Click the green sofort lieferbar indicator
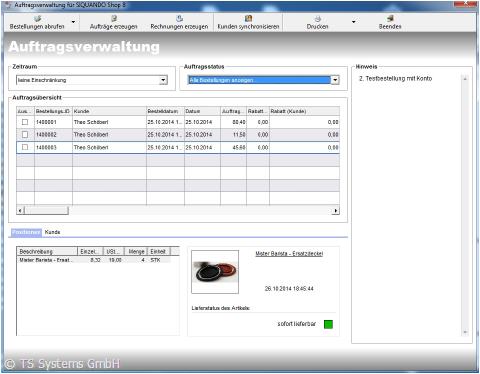Screen dimensions: 480x374 328,324
